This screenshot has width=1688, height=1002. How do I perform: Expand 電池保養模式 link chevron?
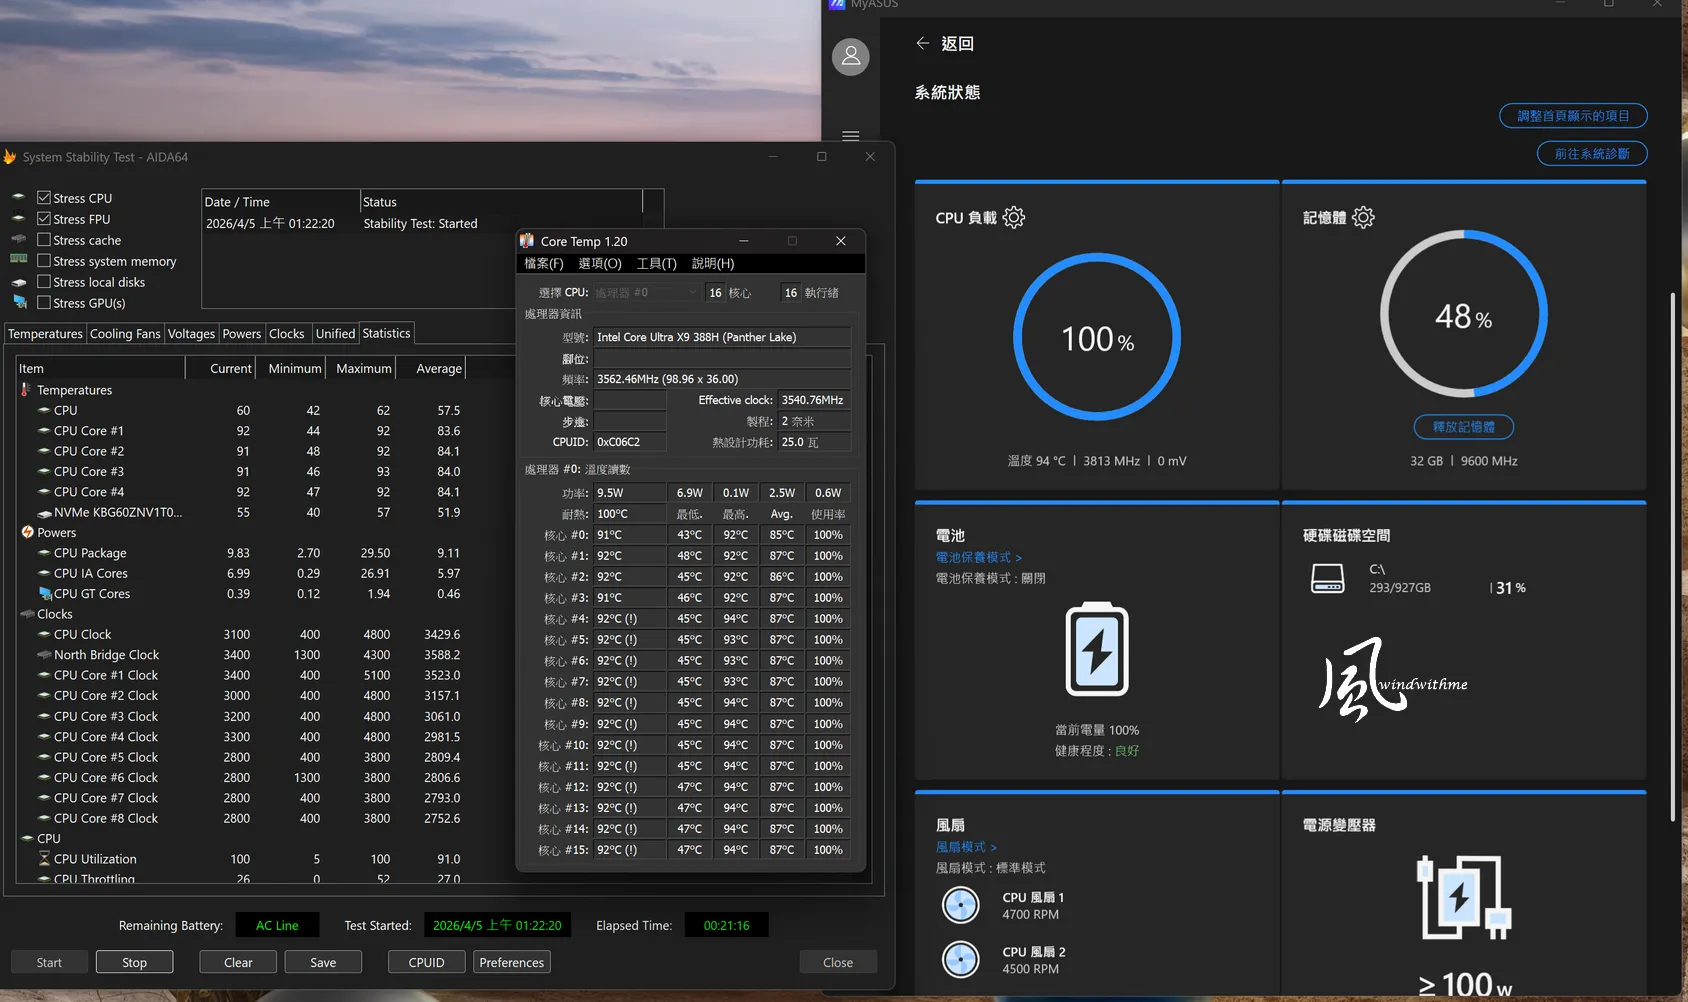pyautogui.click(x=1019, y=558)
